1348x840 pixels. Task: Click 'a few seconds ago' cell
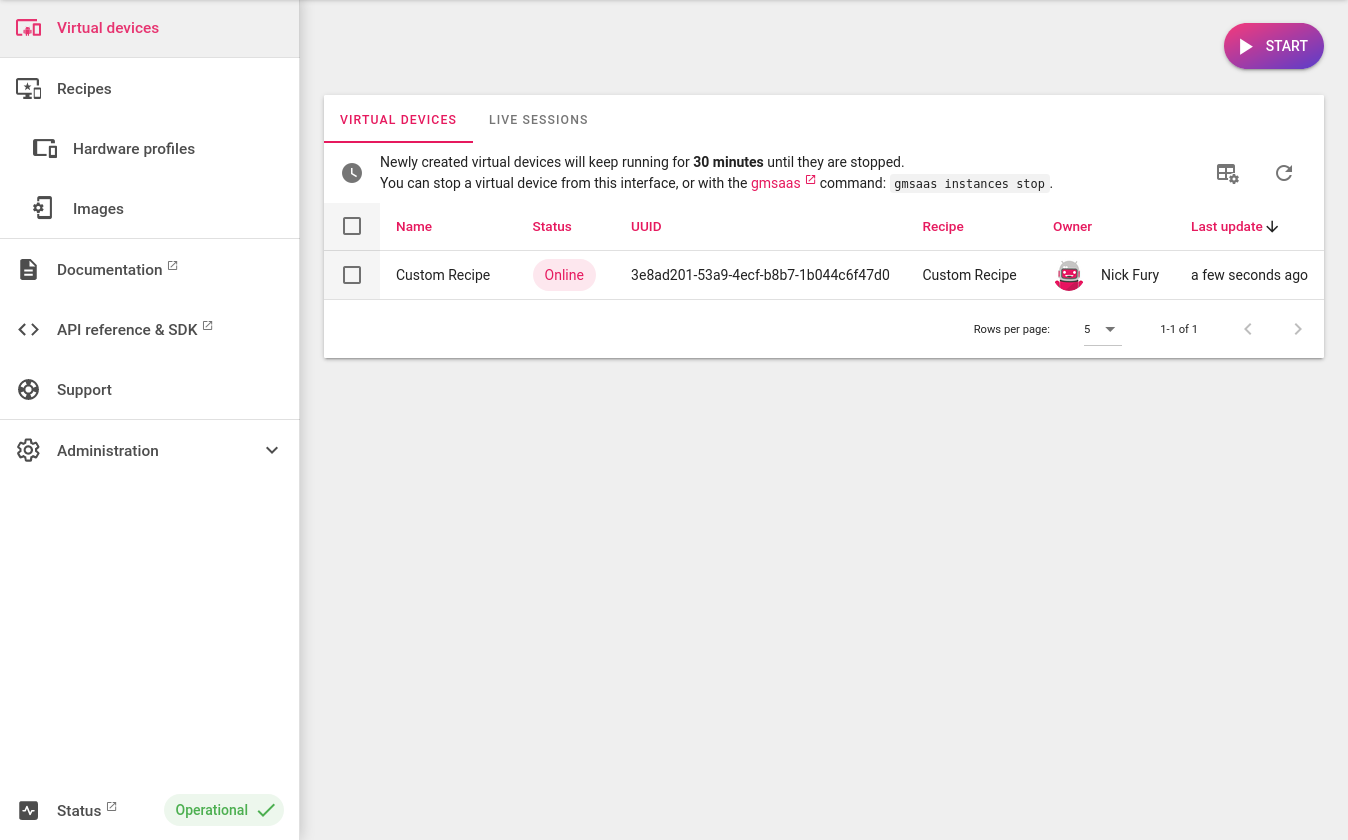tap(1249, 275)
